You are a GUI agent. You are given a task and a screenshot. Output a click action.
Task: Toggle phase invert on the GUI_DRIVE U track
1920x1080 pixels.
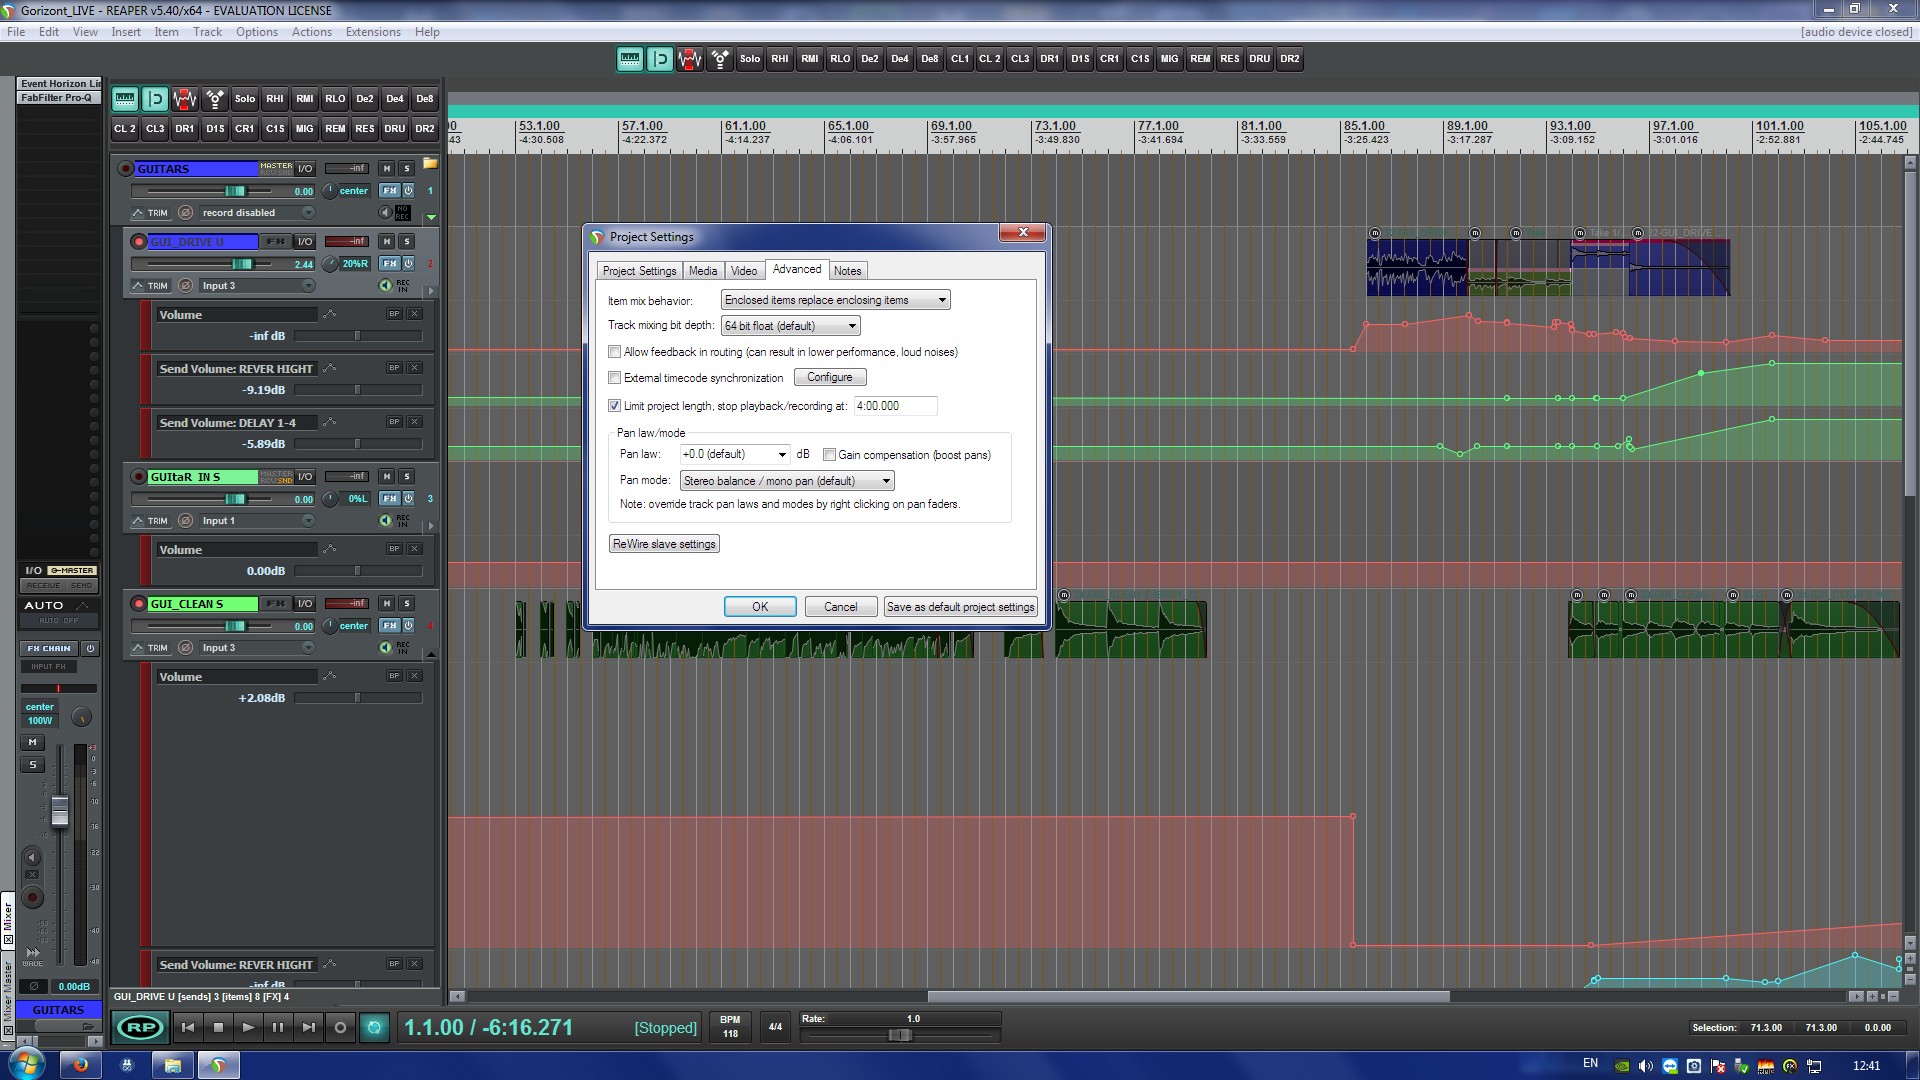click(185, 286)
